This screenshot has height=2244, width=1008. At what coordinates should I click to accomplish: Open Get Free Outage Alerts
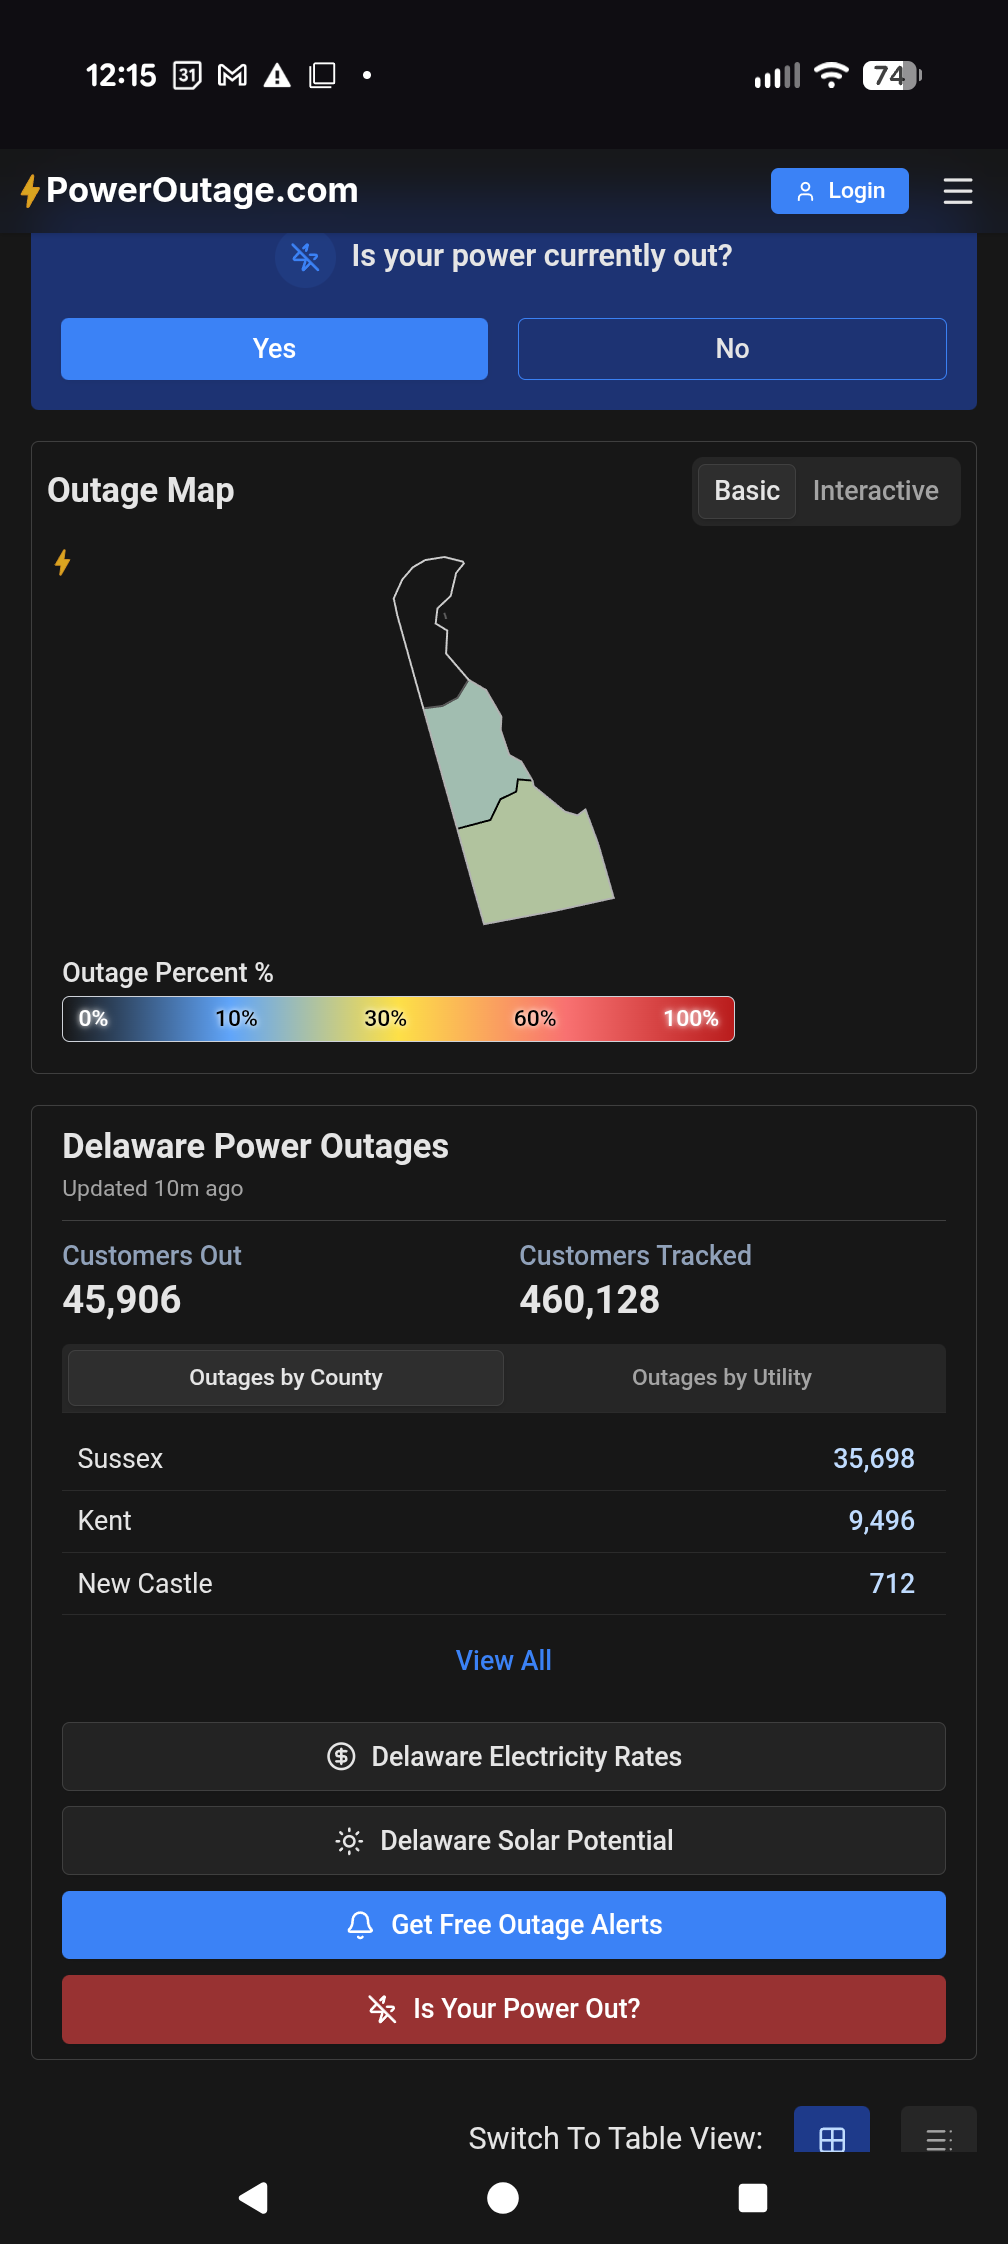coord(503,1925)
